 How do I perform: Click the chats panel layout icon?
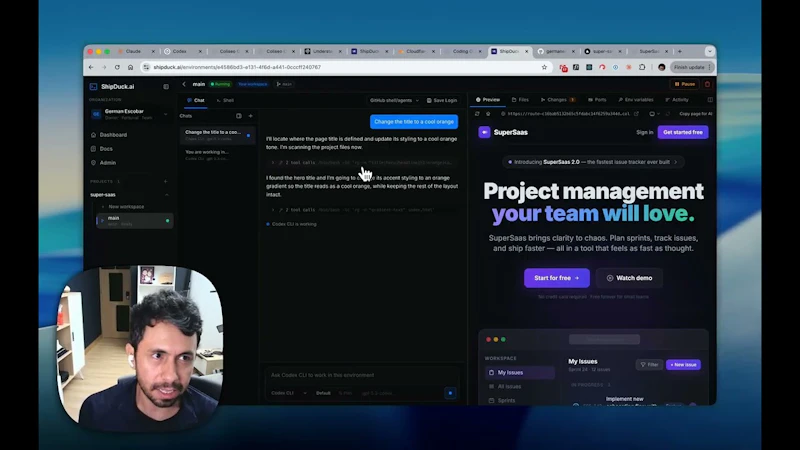tap(239, 116)
